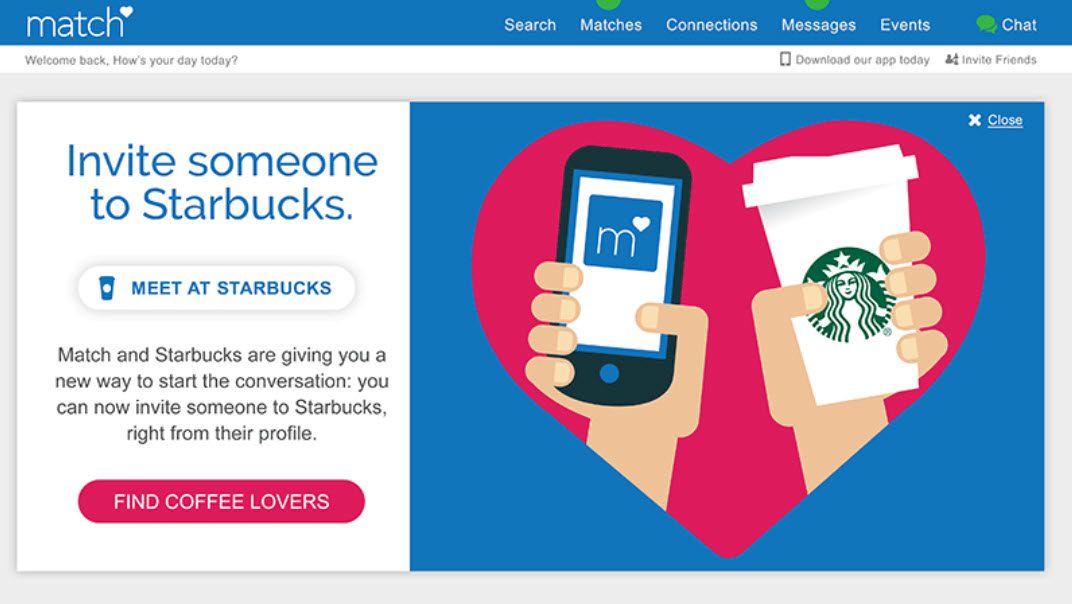1072x604 pixels.
Task: Click the Download our app today link
Action: [862, 60]
